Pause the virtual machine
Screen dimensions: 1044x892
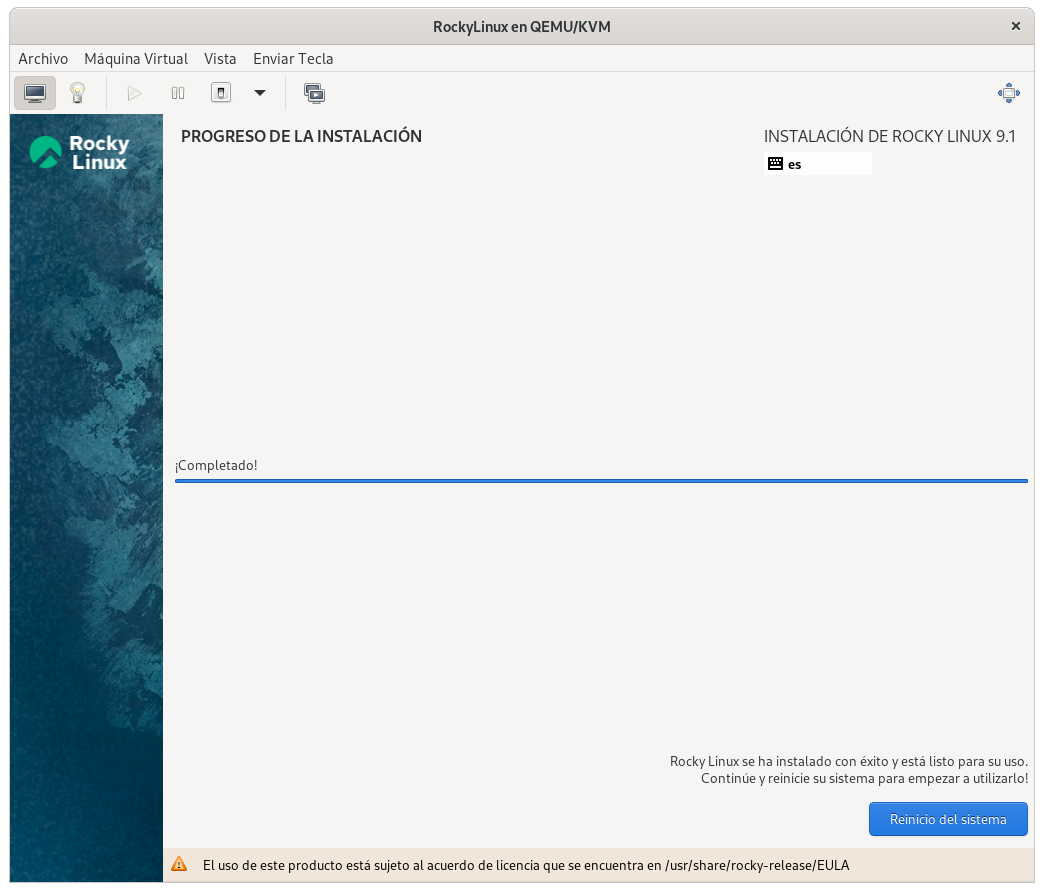point(178,93)
